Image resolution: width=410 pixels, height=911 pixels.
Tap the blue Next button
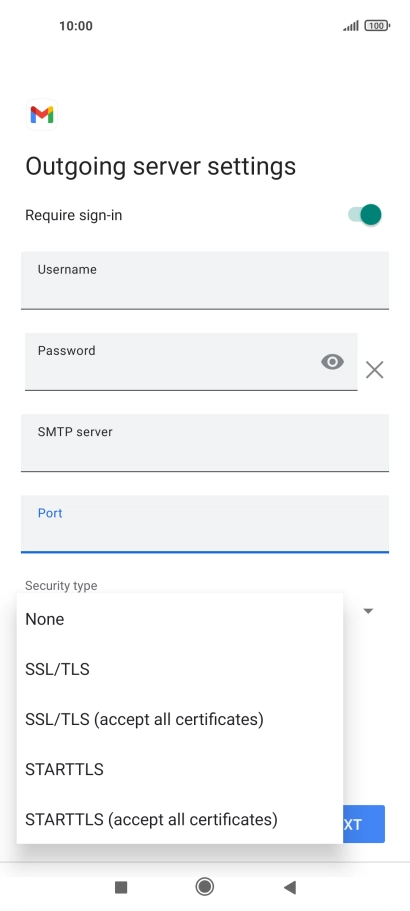[364, 824]
